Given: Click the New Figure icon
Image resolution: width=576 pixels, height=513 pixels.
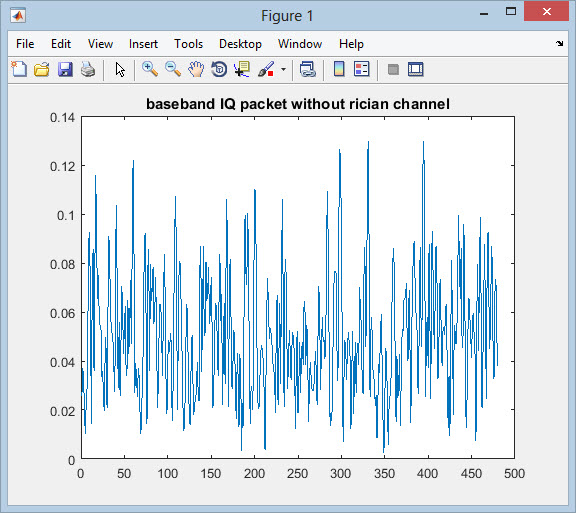Looking at the screenshot, I should [19, 69].
